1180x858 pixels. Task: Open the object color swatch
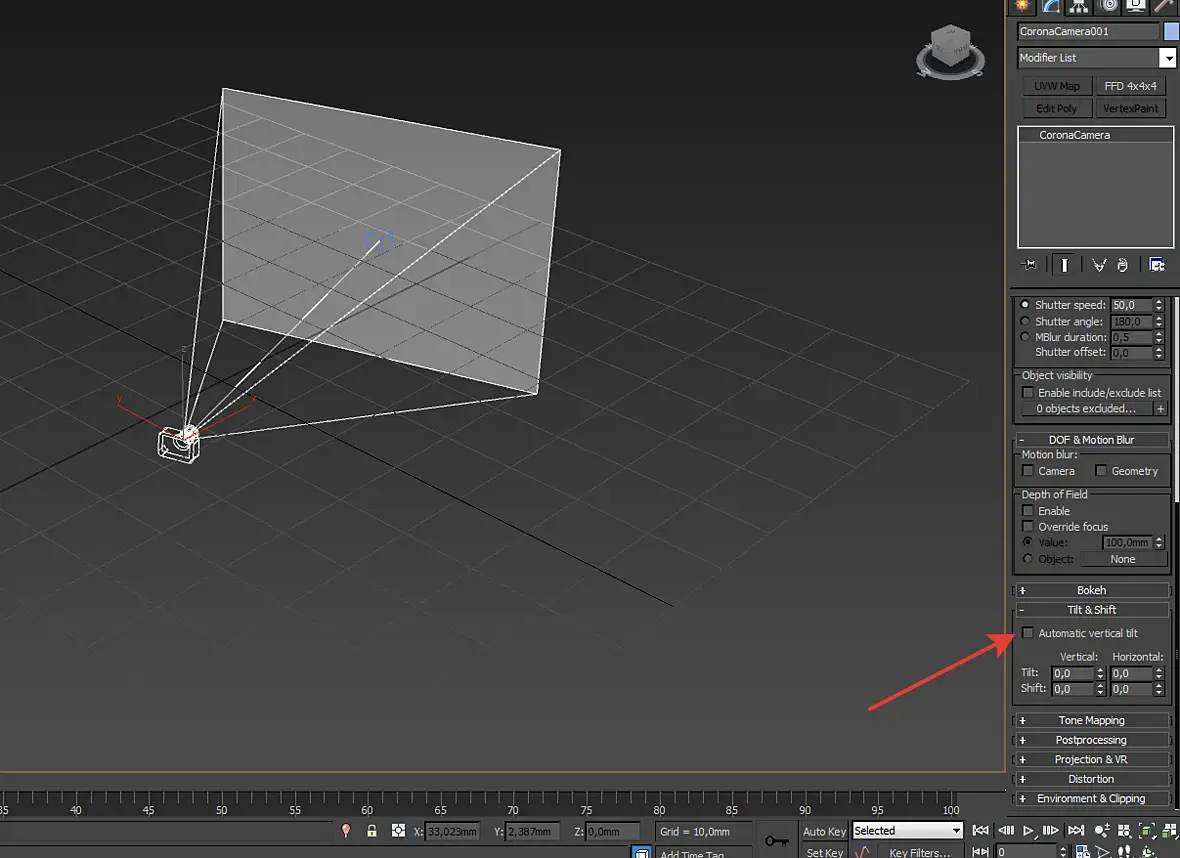pyautogui.click(x=1171, y=31)
